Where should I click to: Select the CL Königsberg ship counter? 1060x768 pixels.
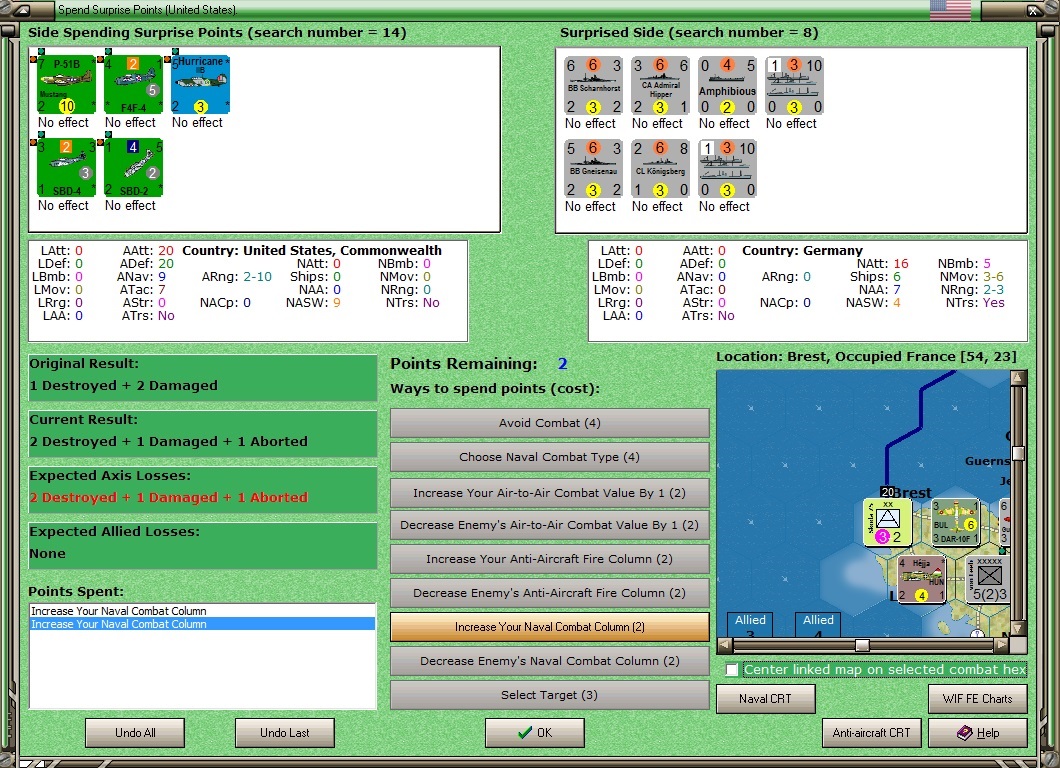[660, 169]
